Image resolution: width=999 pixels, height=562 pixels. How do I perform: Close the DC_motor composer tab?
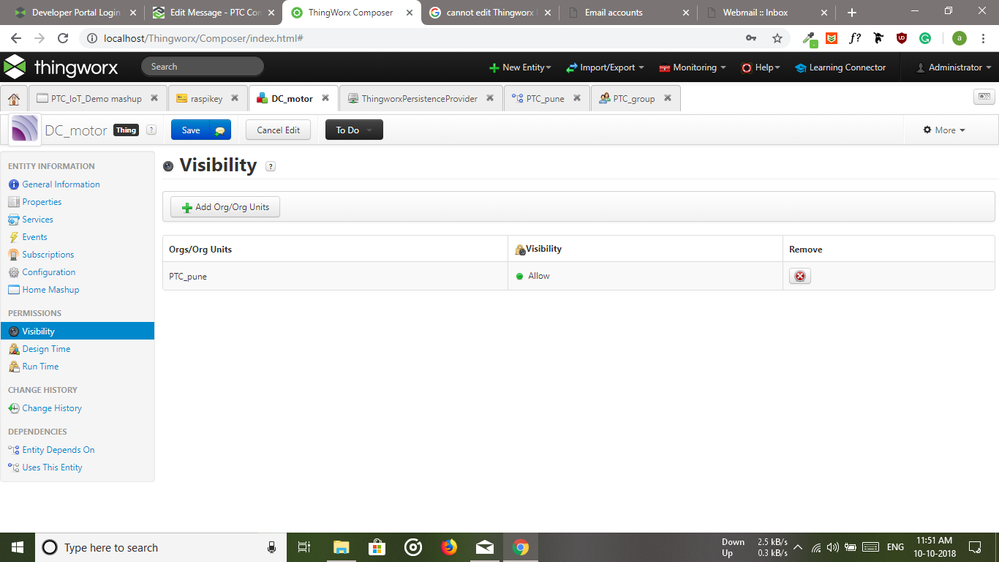tap(325, 98)
